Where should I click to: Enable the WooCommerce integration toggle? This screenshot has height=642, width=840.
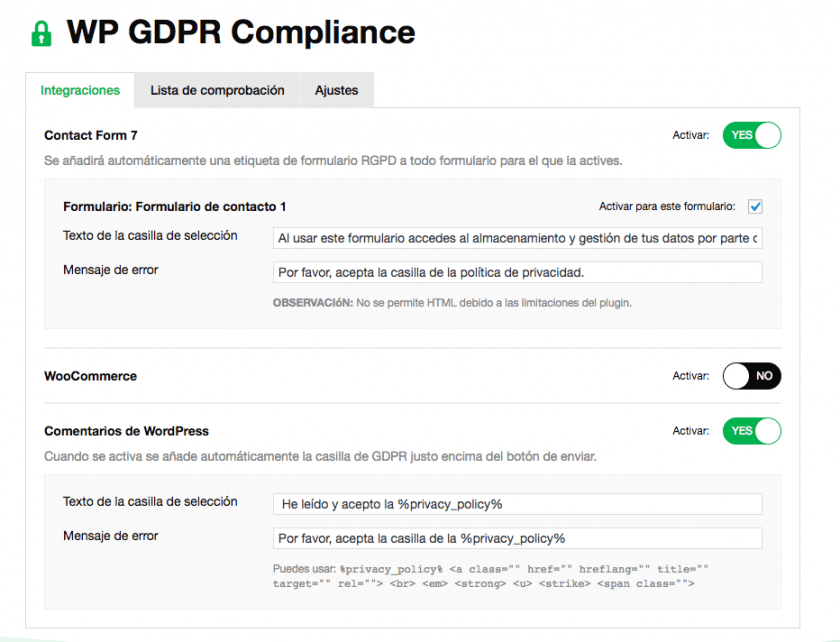751,376
